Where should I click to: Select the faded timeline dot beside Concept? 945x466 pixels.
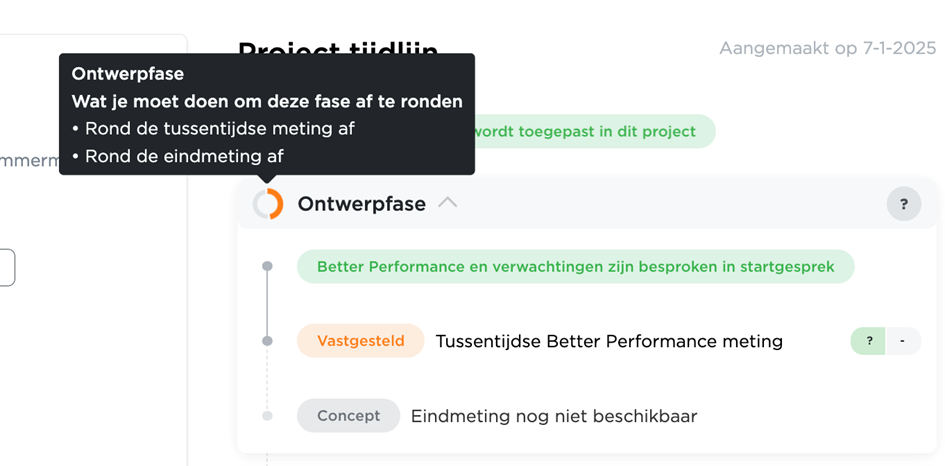pyautogui.click(x=268, y=416)
